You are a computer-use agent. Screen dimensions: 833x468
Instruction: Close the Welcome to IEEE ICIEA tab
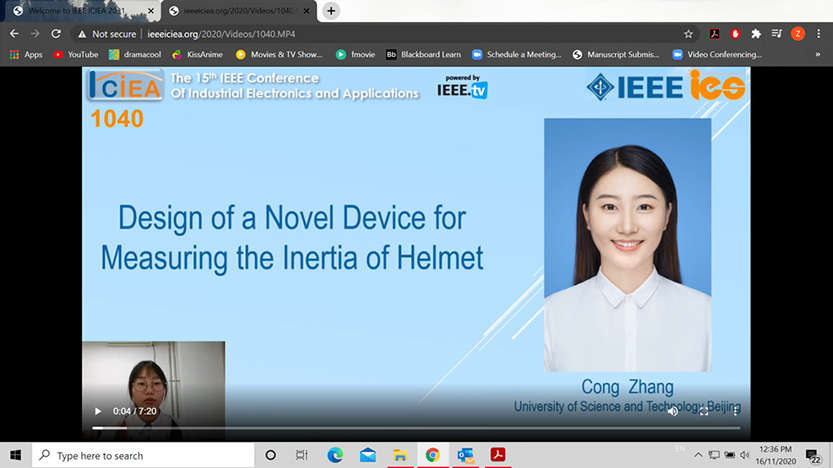[151, 11]
